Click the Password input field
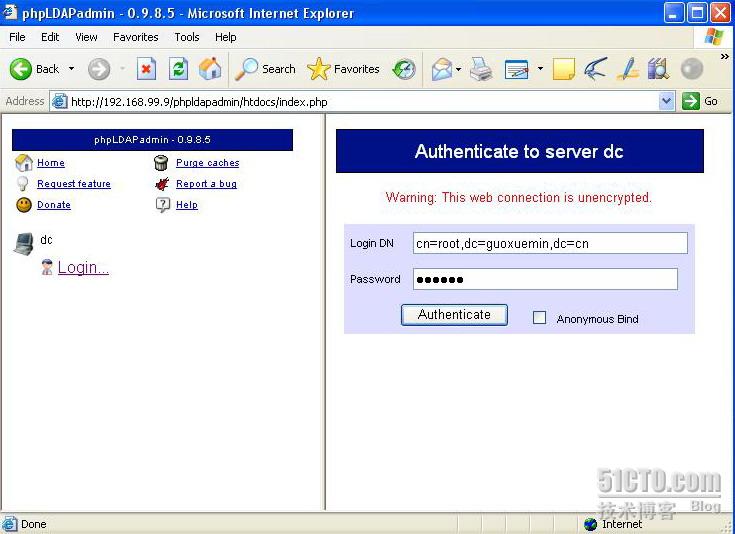The height and width of the screenshot is (534, 735). click(545, 279)
